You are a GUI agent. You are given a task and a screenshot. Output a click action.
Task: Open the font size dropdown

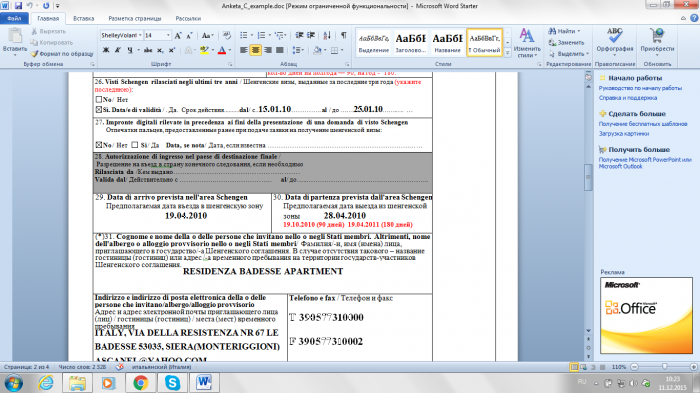pyautogui.click(x=168, y=35)
